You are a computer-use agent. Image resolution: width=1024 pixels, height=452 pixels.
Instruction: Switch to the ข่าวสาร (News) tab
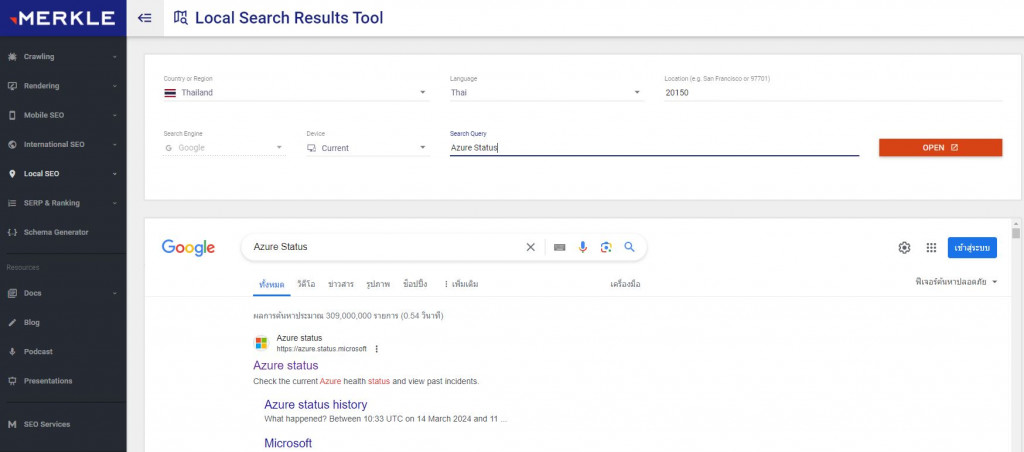pyautogui.click(x=340, y=284)
